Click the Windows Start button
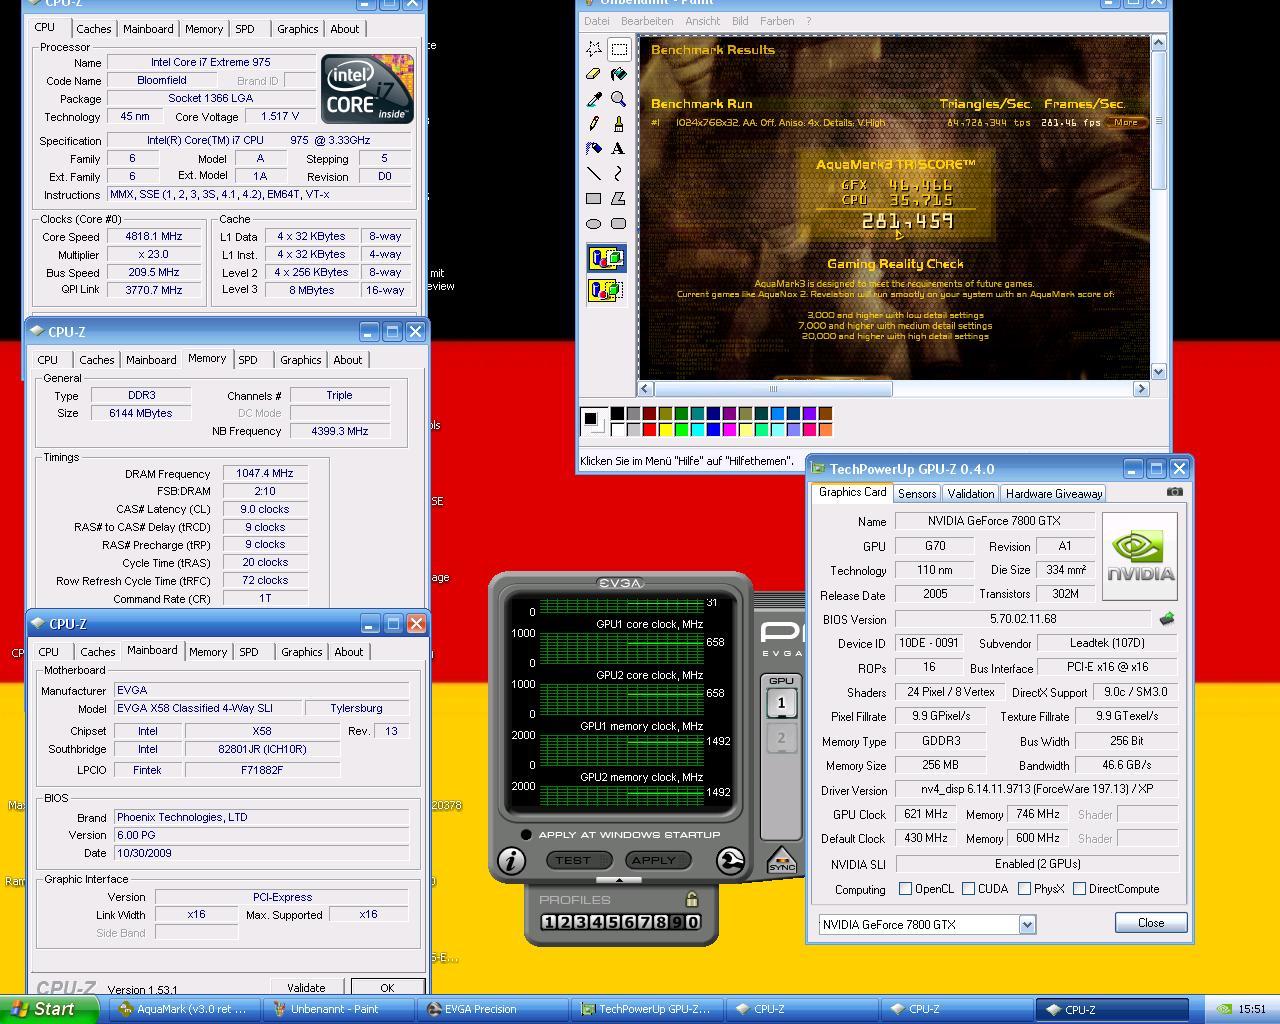Image resolution: width=1280 pixels, height=1024 pixels. pos(49,1009)
